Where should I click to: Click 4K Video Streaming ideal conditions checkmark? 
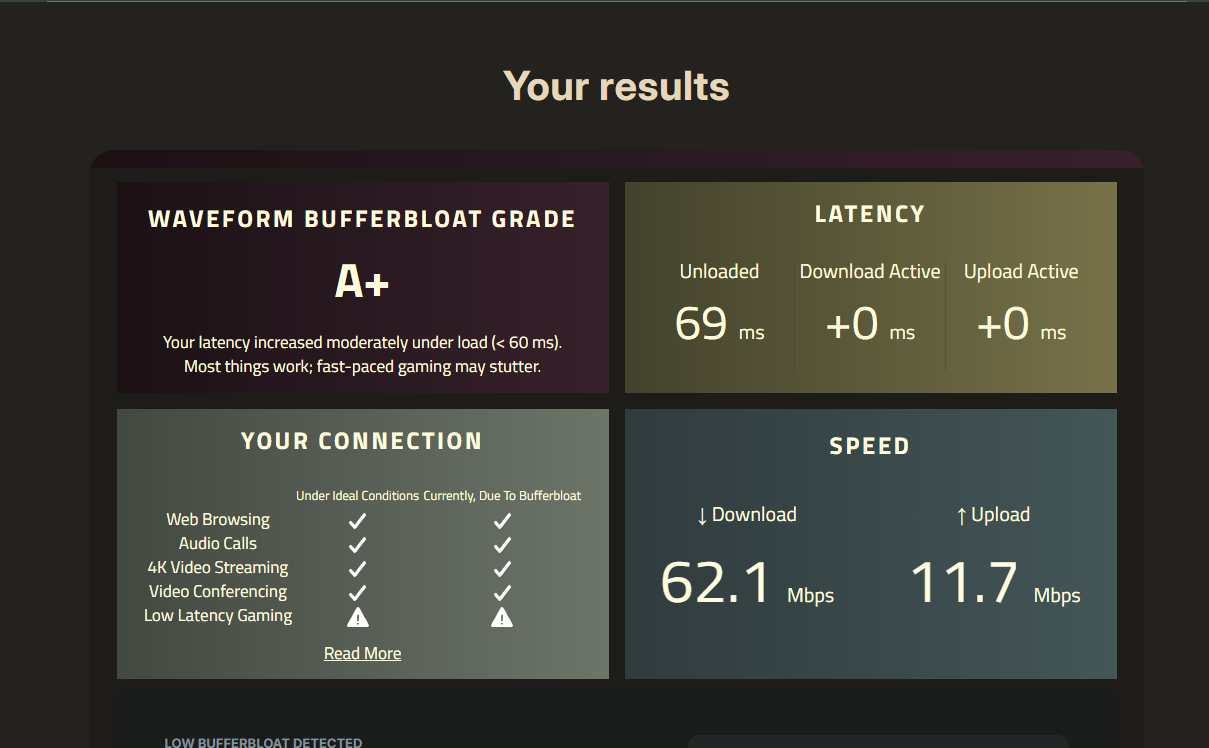coord(357,568)
